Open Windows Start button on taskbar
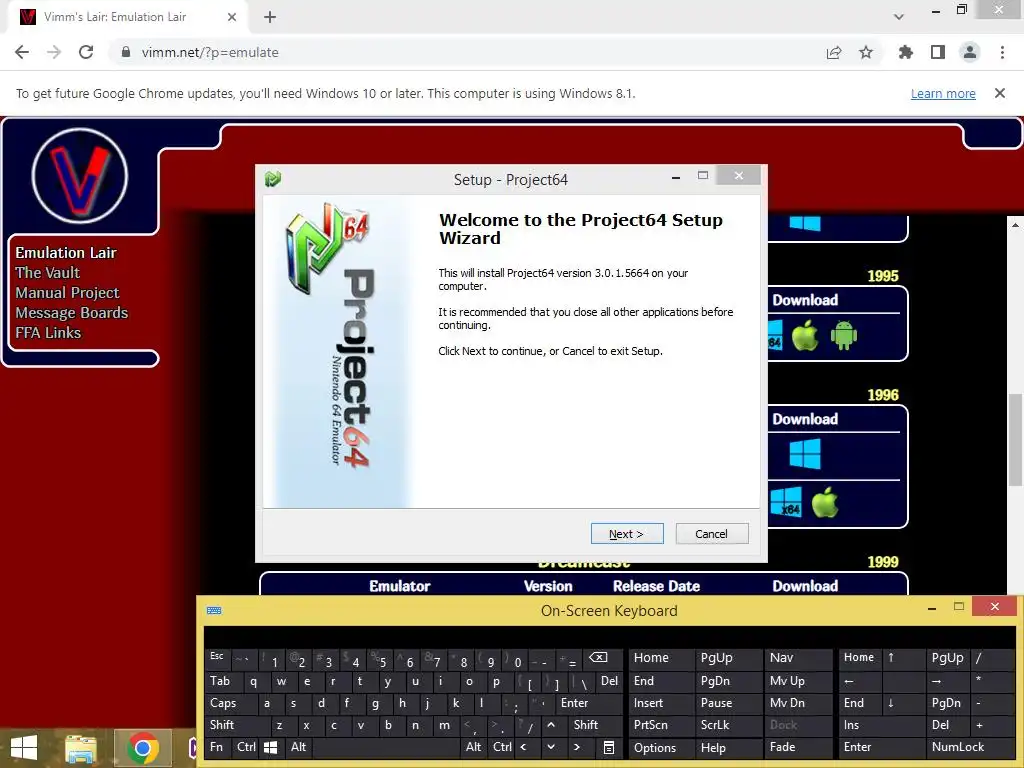Screen dimensions: 1024x768 (24, 748)
